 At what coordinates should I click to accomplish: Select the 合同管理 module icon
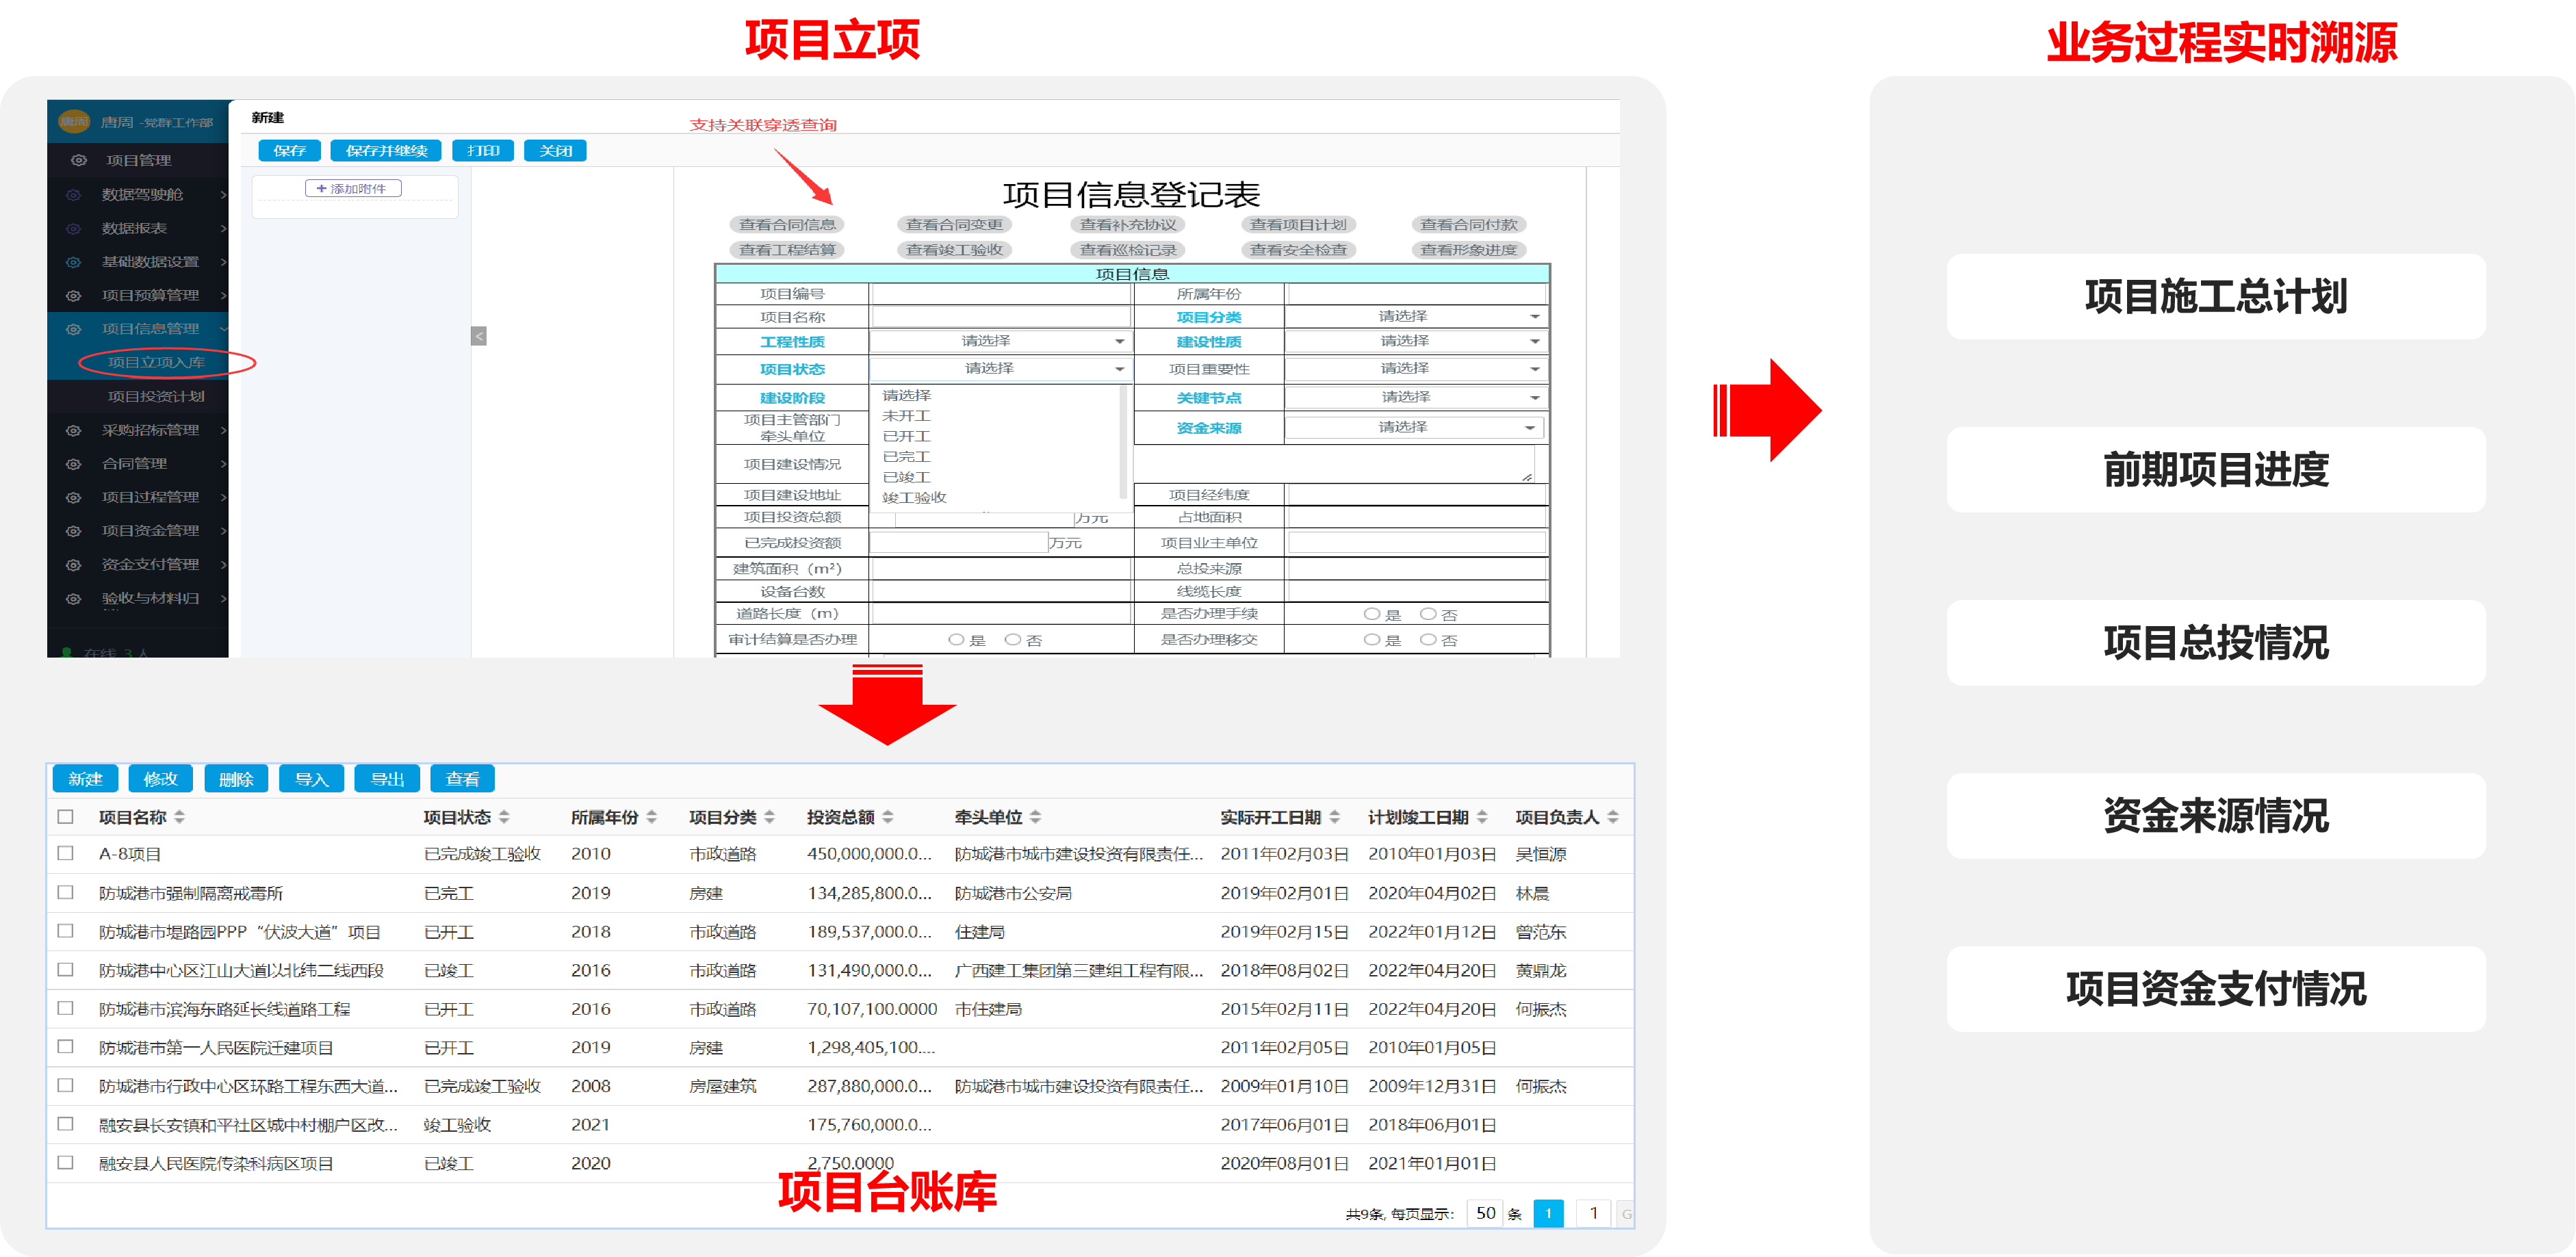click(73, 463)
